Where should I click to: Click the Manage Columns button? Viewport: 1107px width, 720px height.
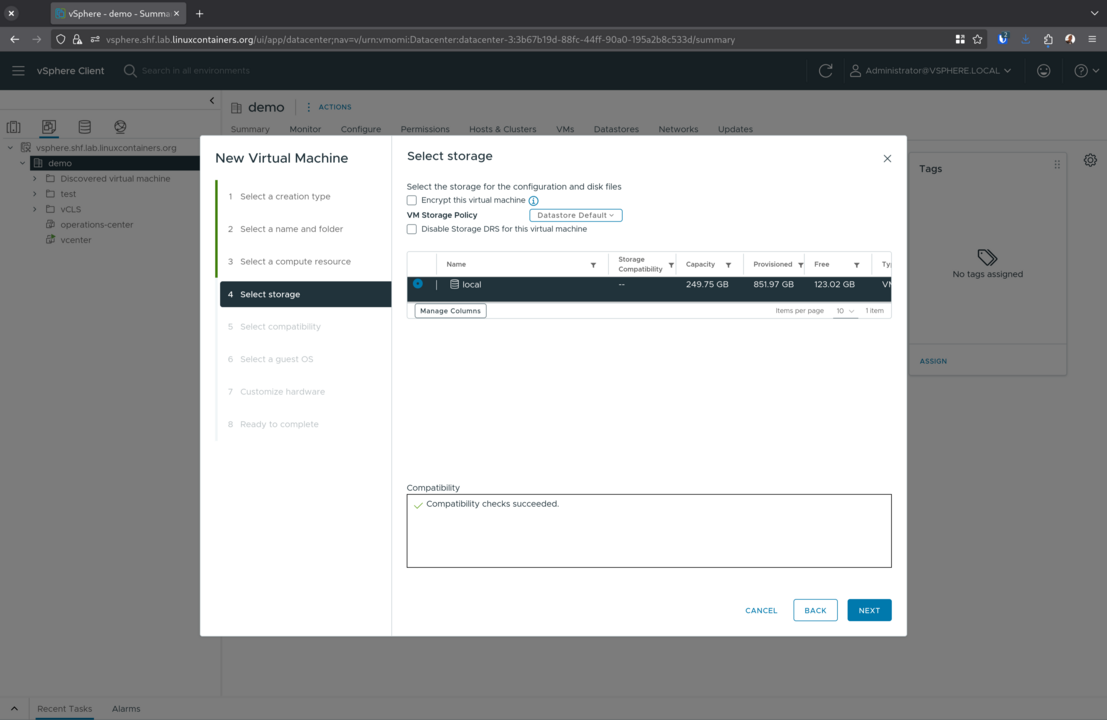(x=449, y=310)
